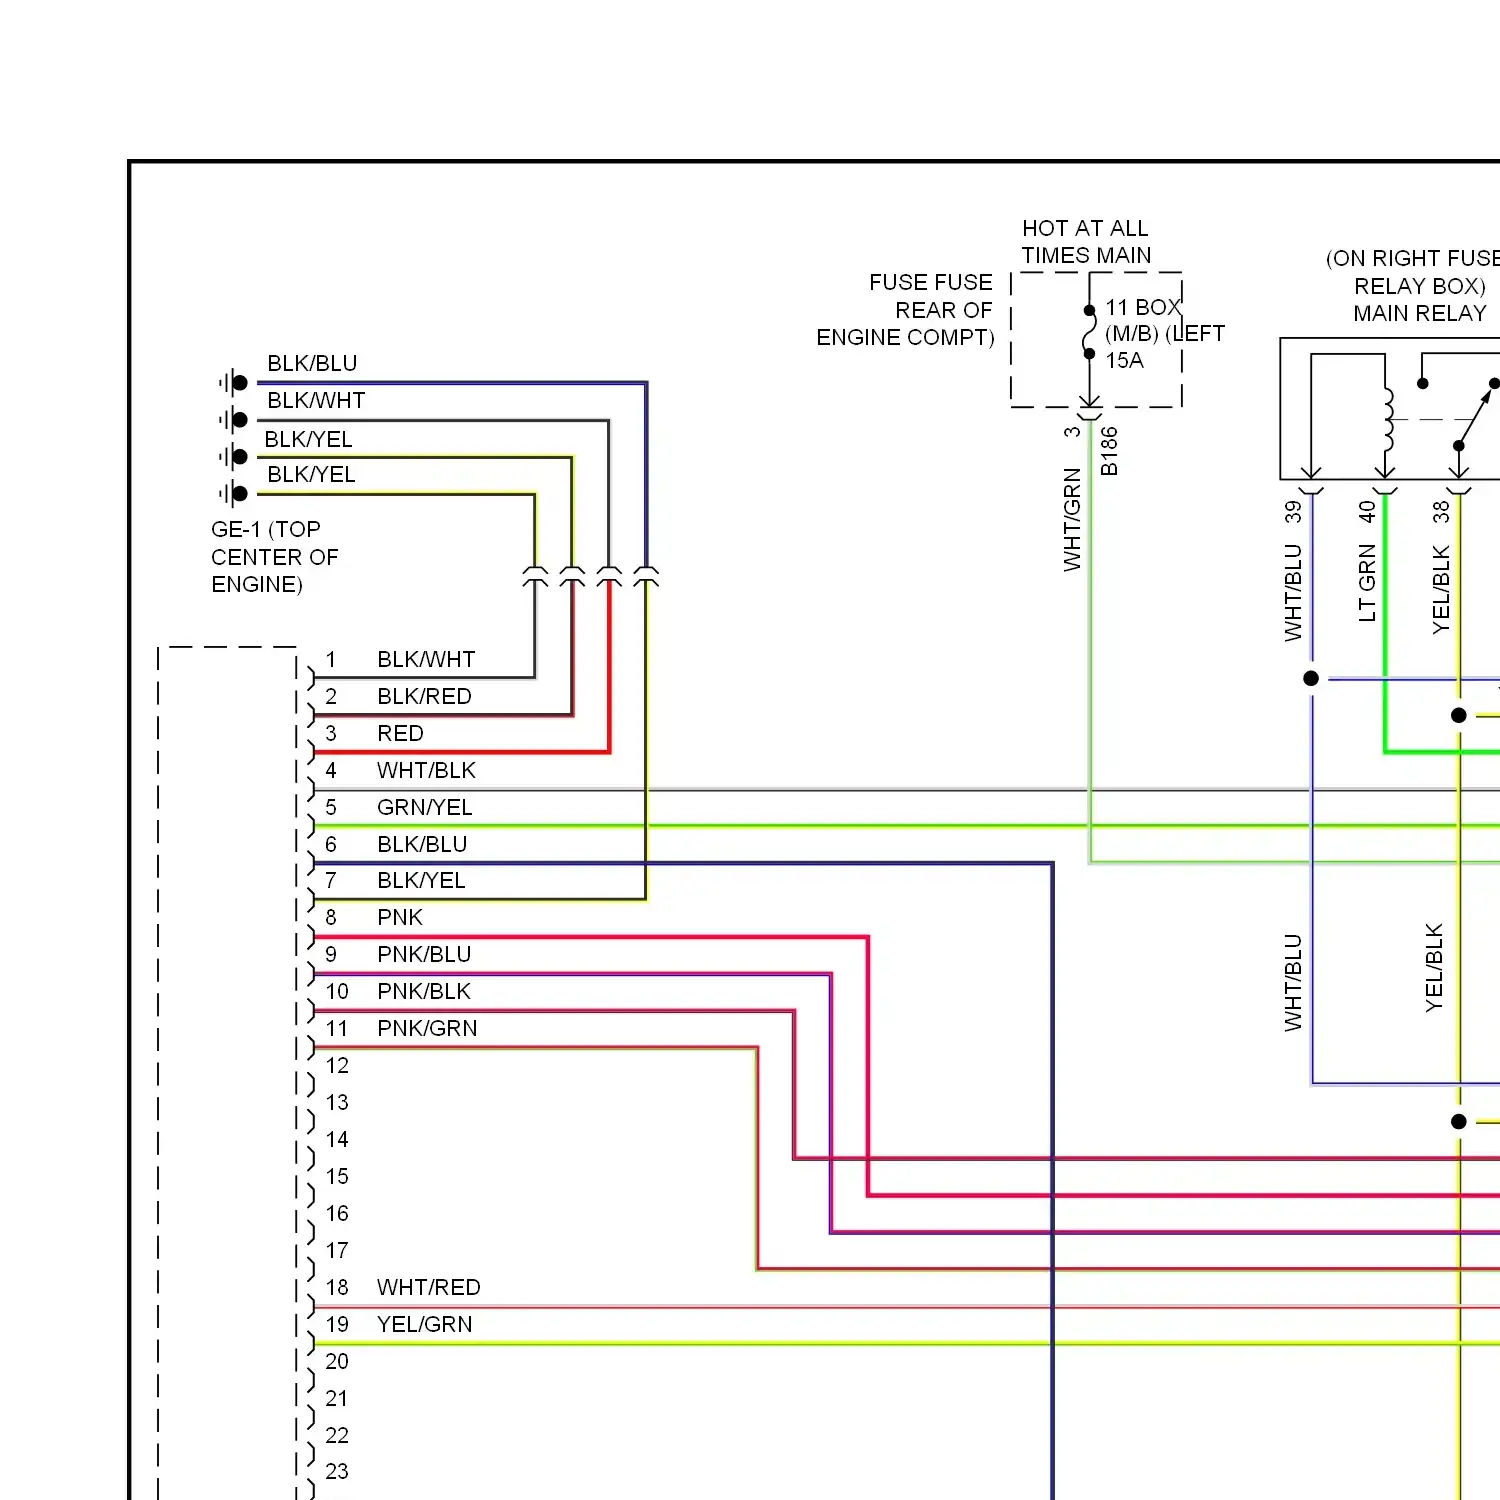This screenshot has height=1500, width=1500.
Task: Select pin 11 PNK/GRN label
Action: coord(427,1029)
